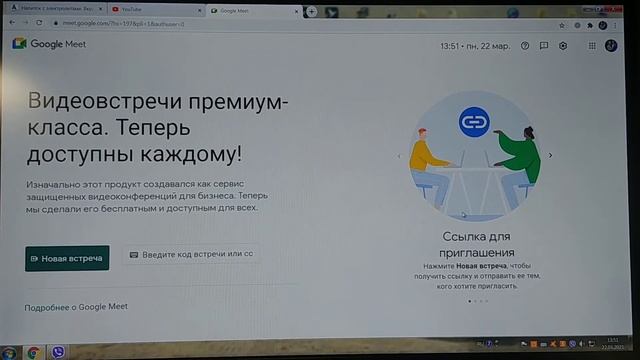640x360 pixels.
Task: Click the taskbar clock and date
Action: [612, 344]
